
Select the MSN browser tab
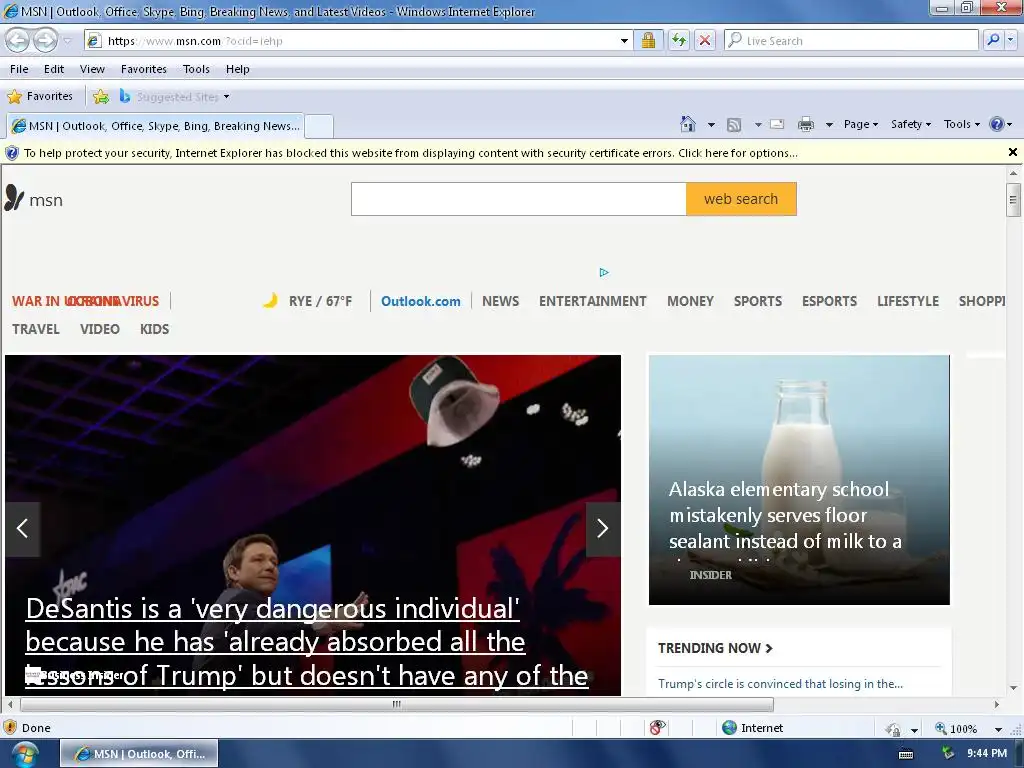(x=155, y=125)
